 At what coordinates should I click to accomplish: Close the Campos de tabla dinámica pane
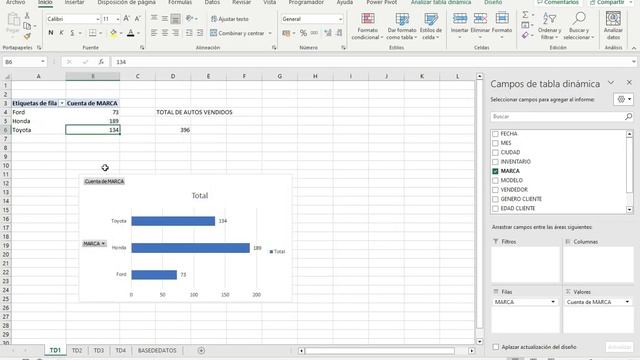pos(629,83)
